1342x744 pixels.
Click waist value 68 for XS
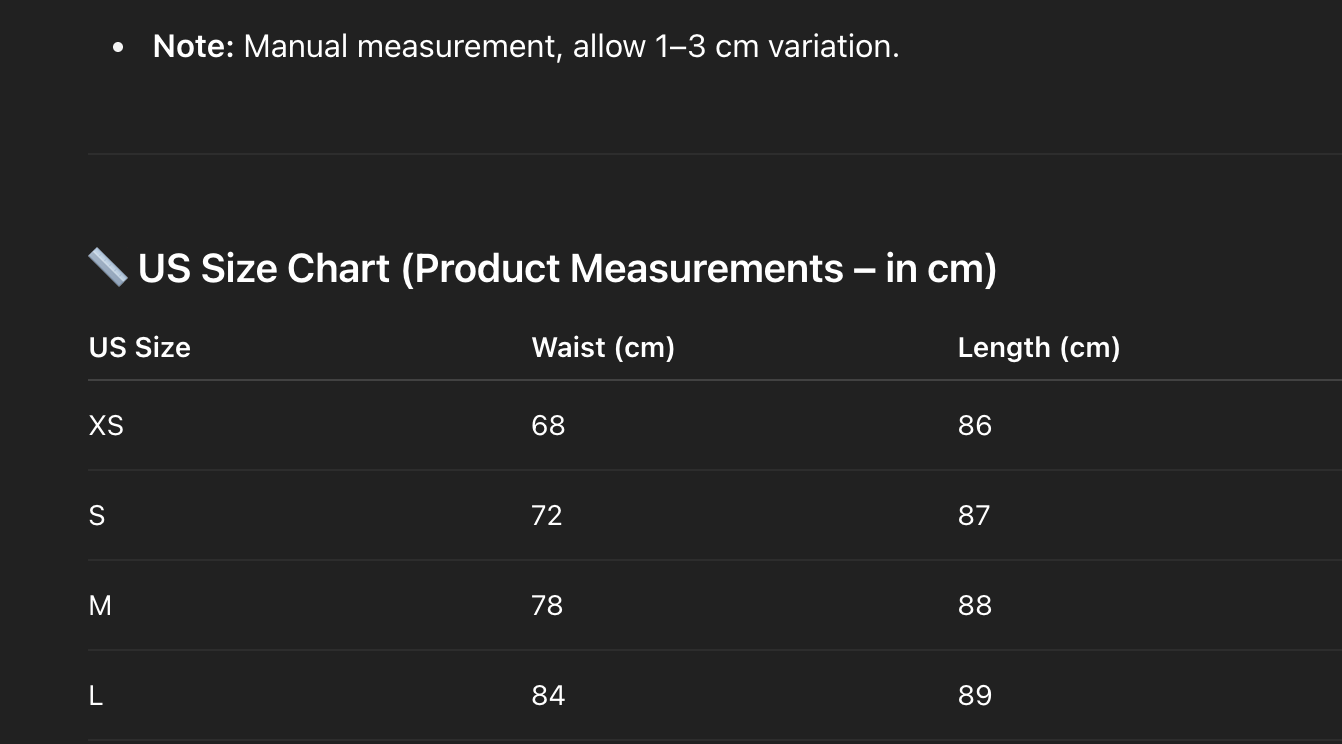[x=548, y=425]
